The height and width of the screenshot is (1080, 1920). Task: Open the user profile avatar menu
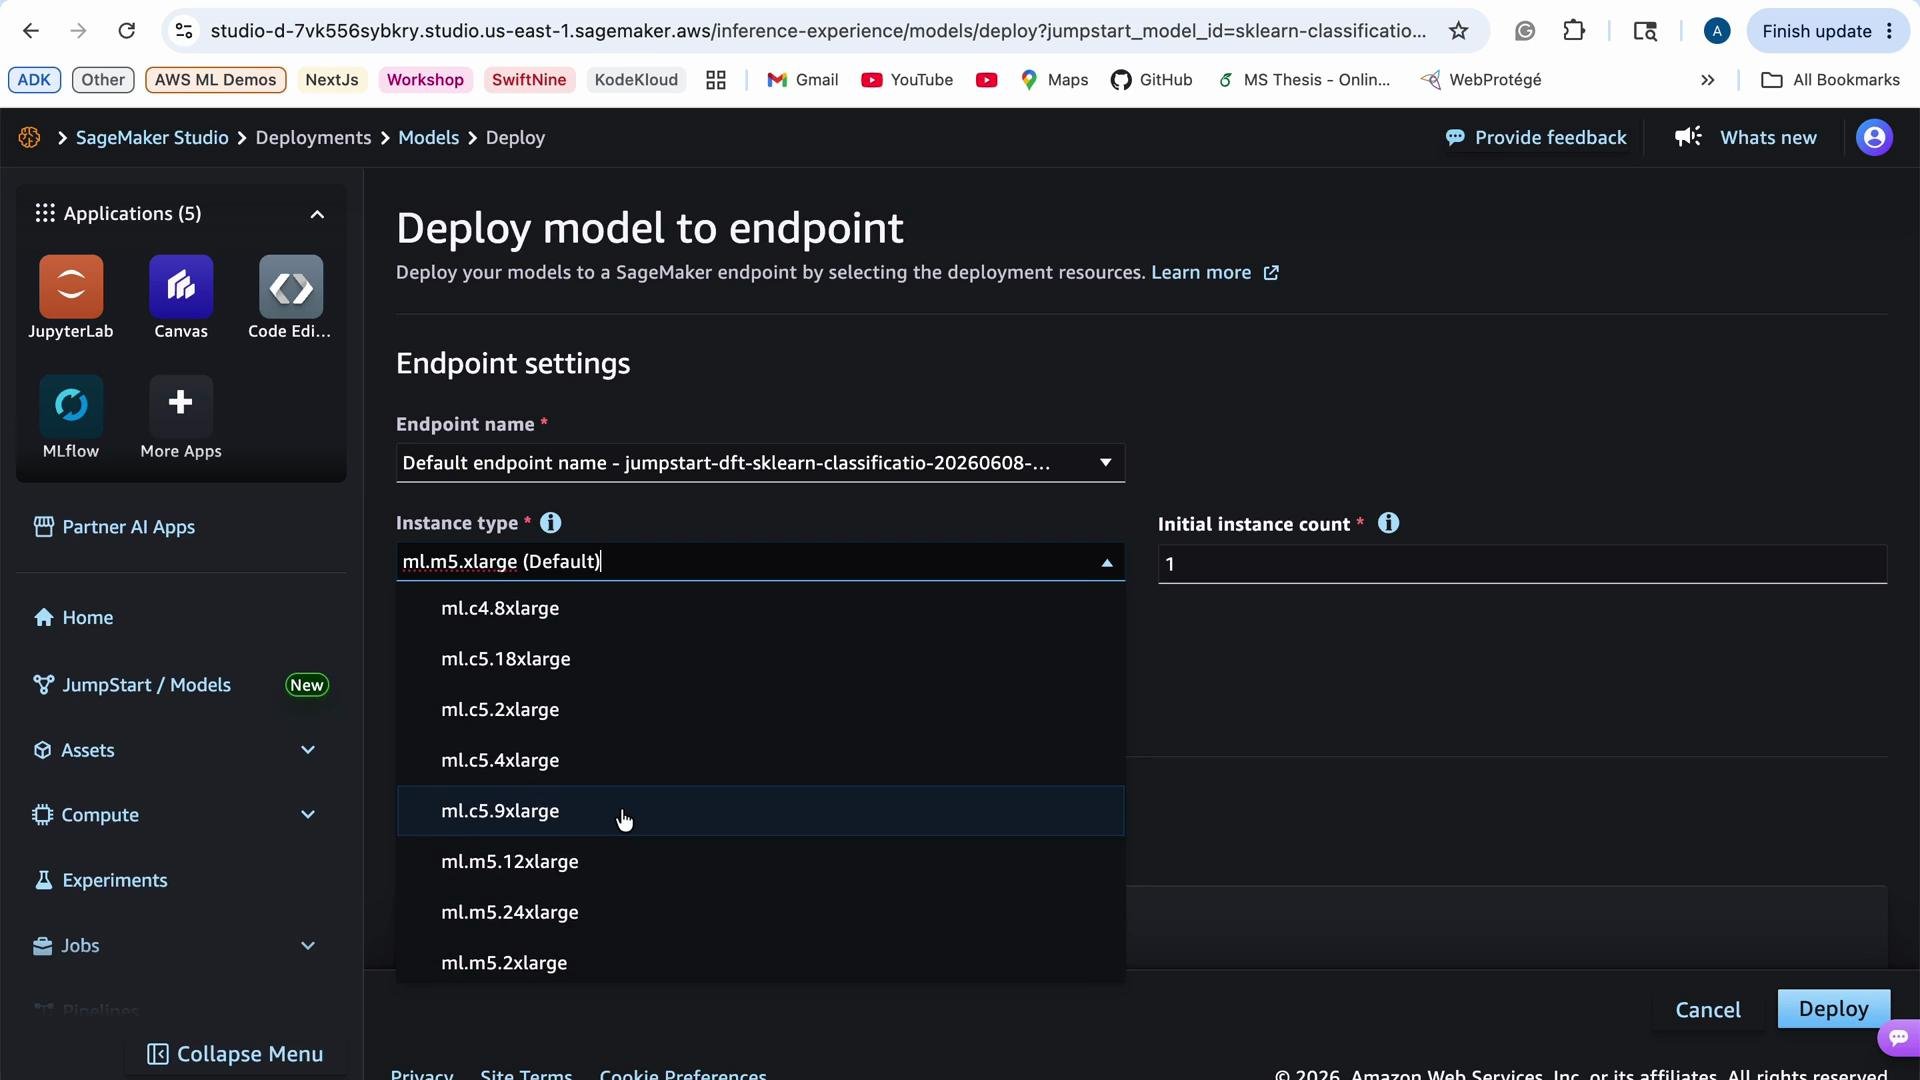pyautogui.click(x=1874, y=138)
